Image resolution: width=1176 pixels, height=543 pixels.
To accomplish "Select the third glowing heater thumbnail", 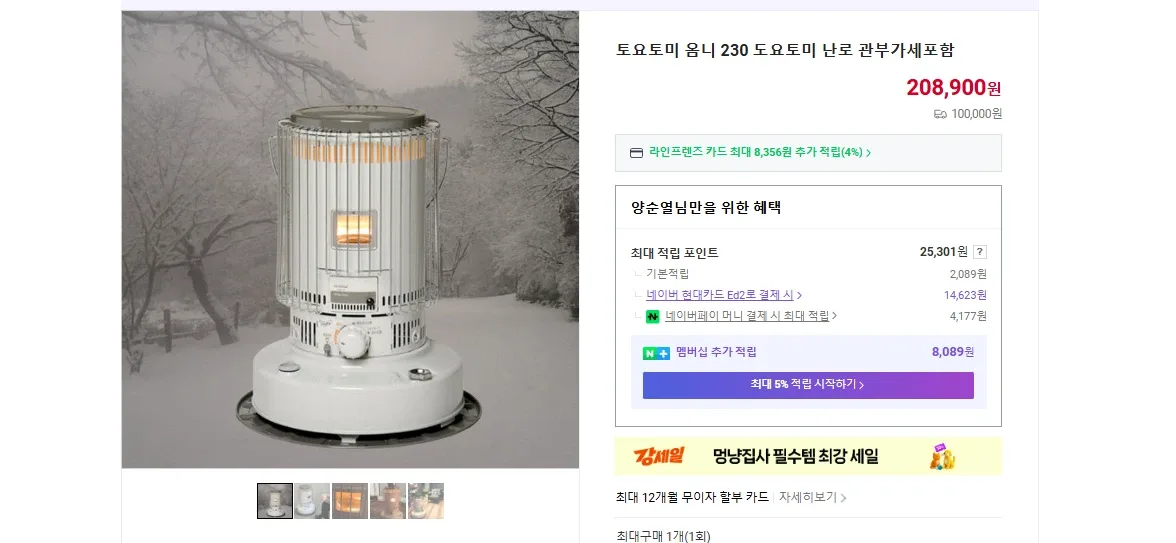I will click(350, 501).
